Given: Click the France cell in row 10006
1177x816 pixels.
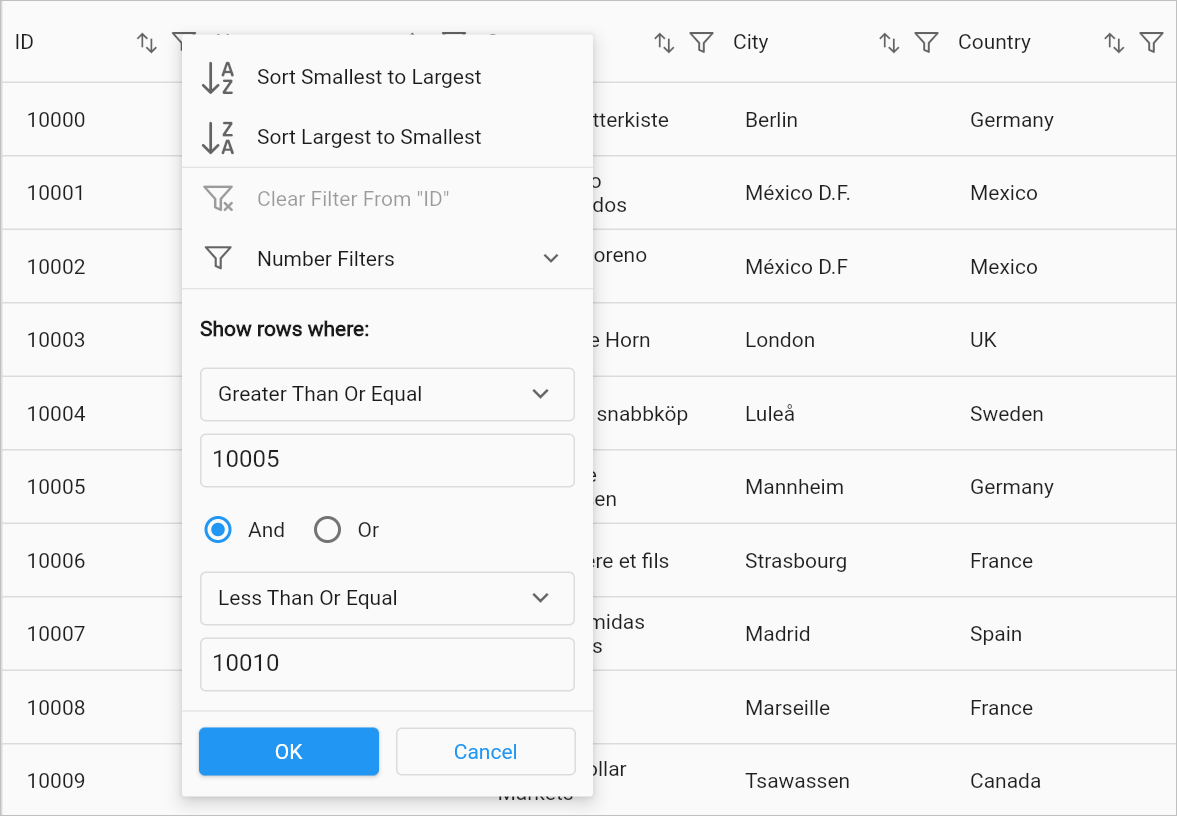Looking at the screenshot, I should tap(1001, 562).
